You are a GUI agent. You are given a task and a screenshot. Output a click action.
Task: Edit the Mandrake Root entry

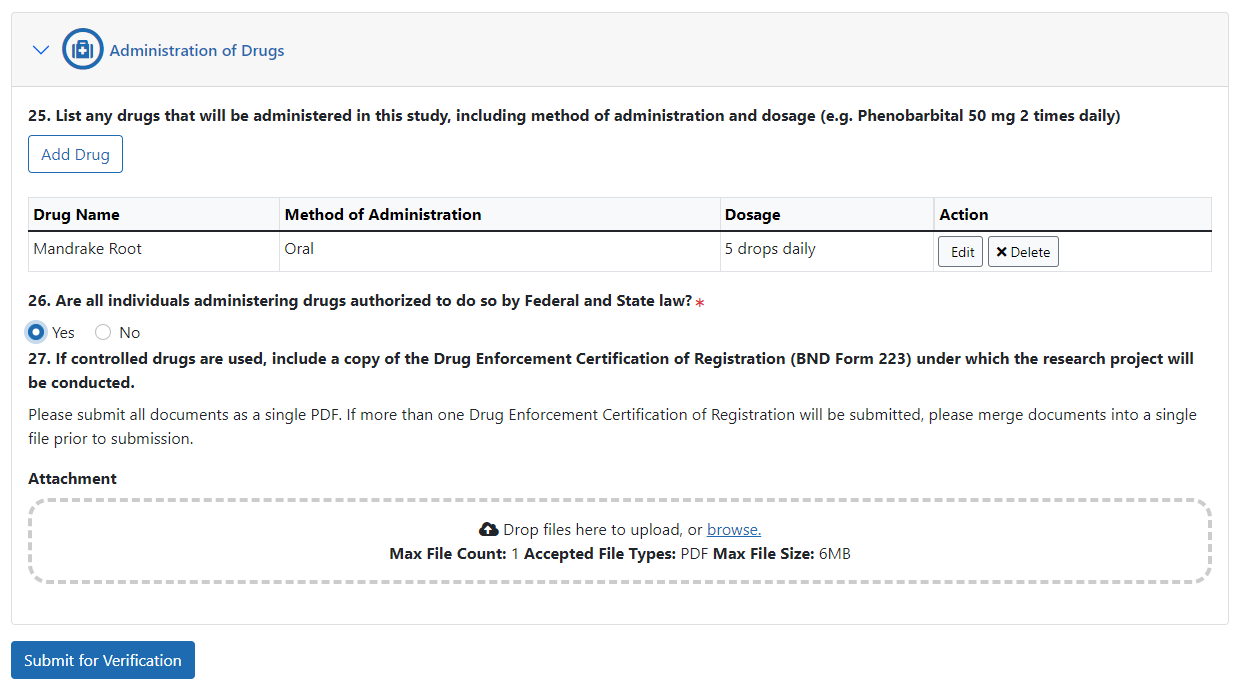click(960, 252)
